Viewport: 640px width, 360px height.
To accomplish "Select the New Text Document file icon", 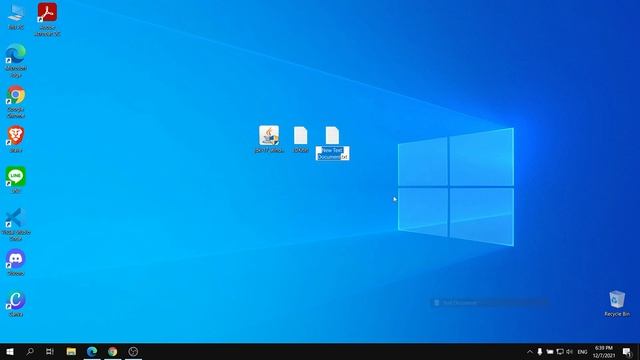I will (332, 135).
